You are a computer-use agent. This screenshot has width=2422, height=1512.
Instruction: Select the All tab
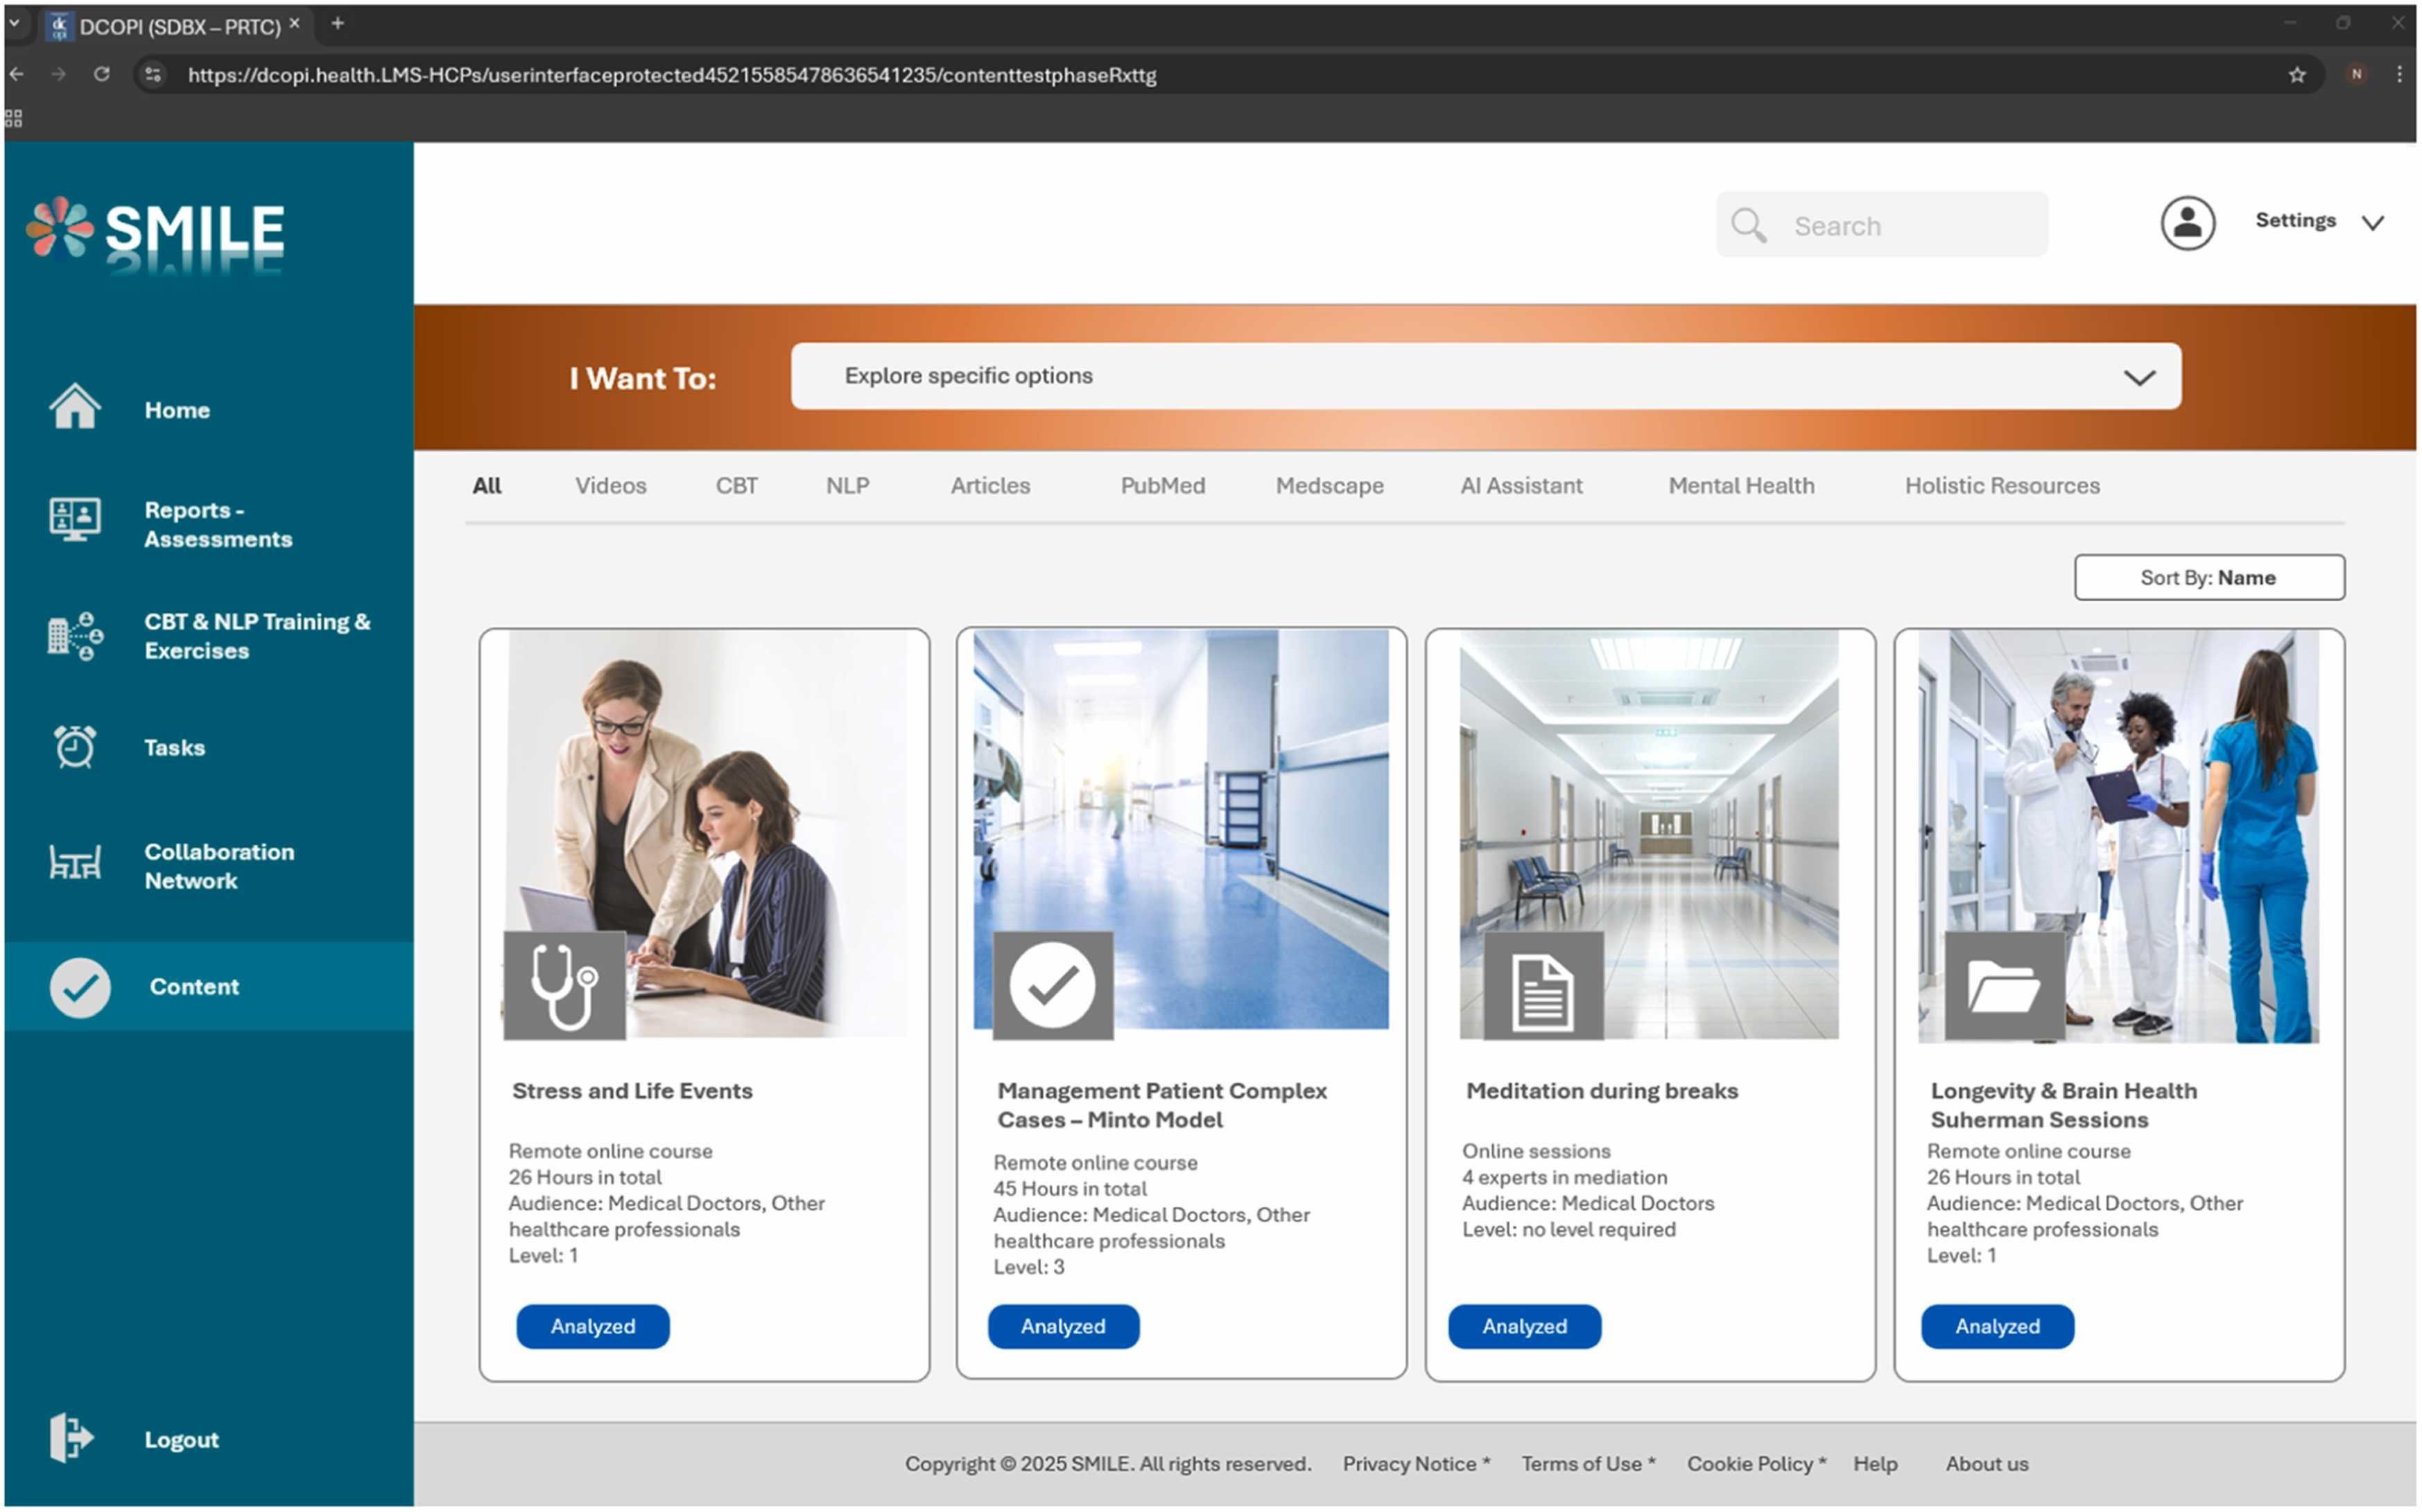[x=487, y=485]
